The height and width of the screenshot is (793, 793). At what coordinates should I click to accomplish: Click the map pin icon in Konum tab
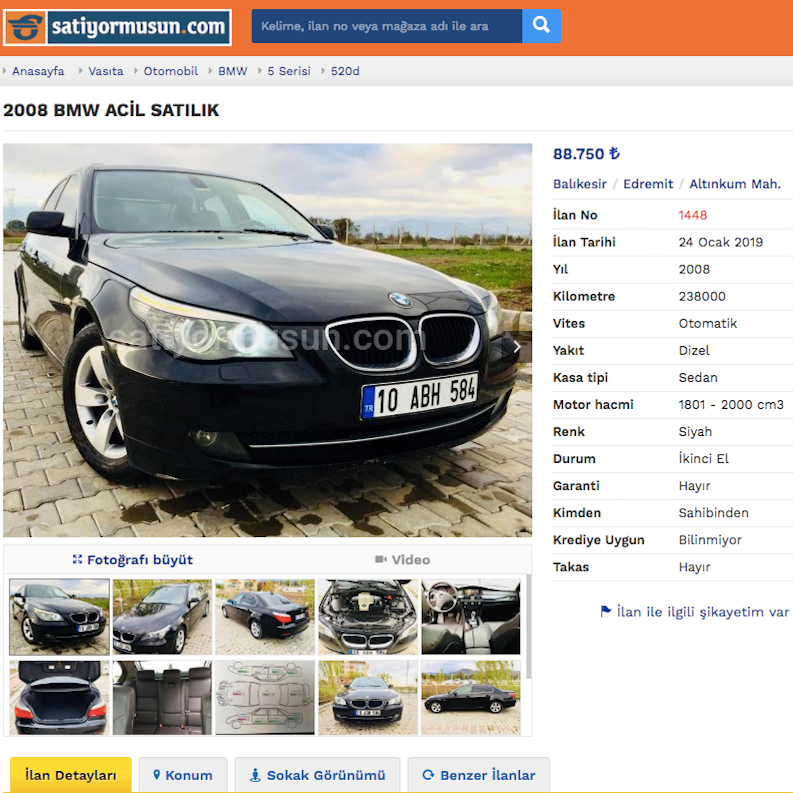point(157,774)
